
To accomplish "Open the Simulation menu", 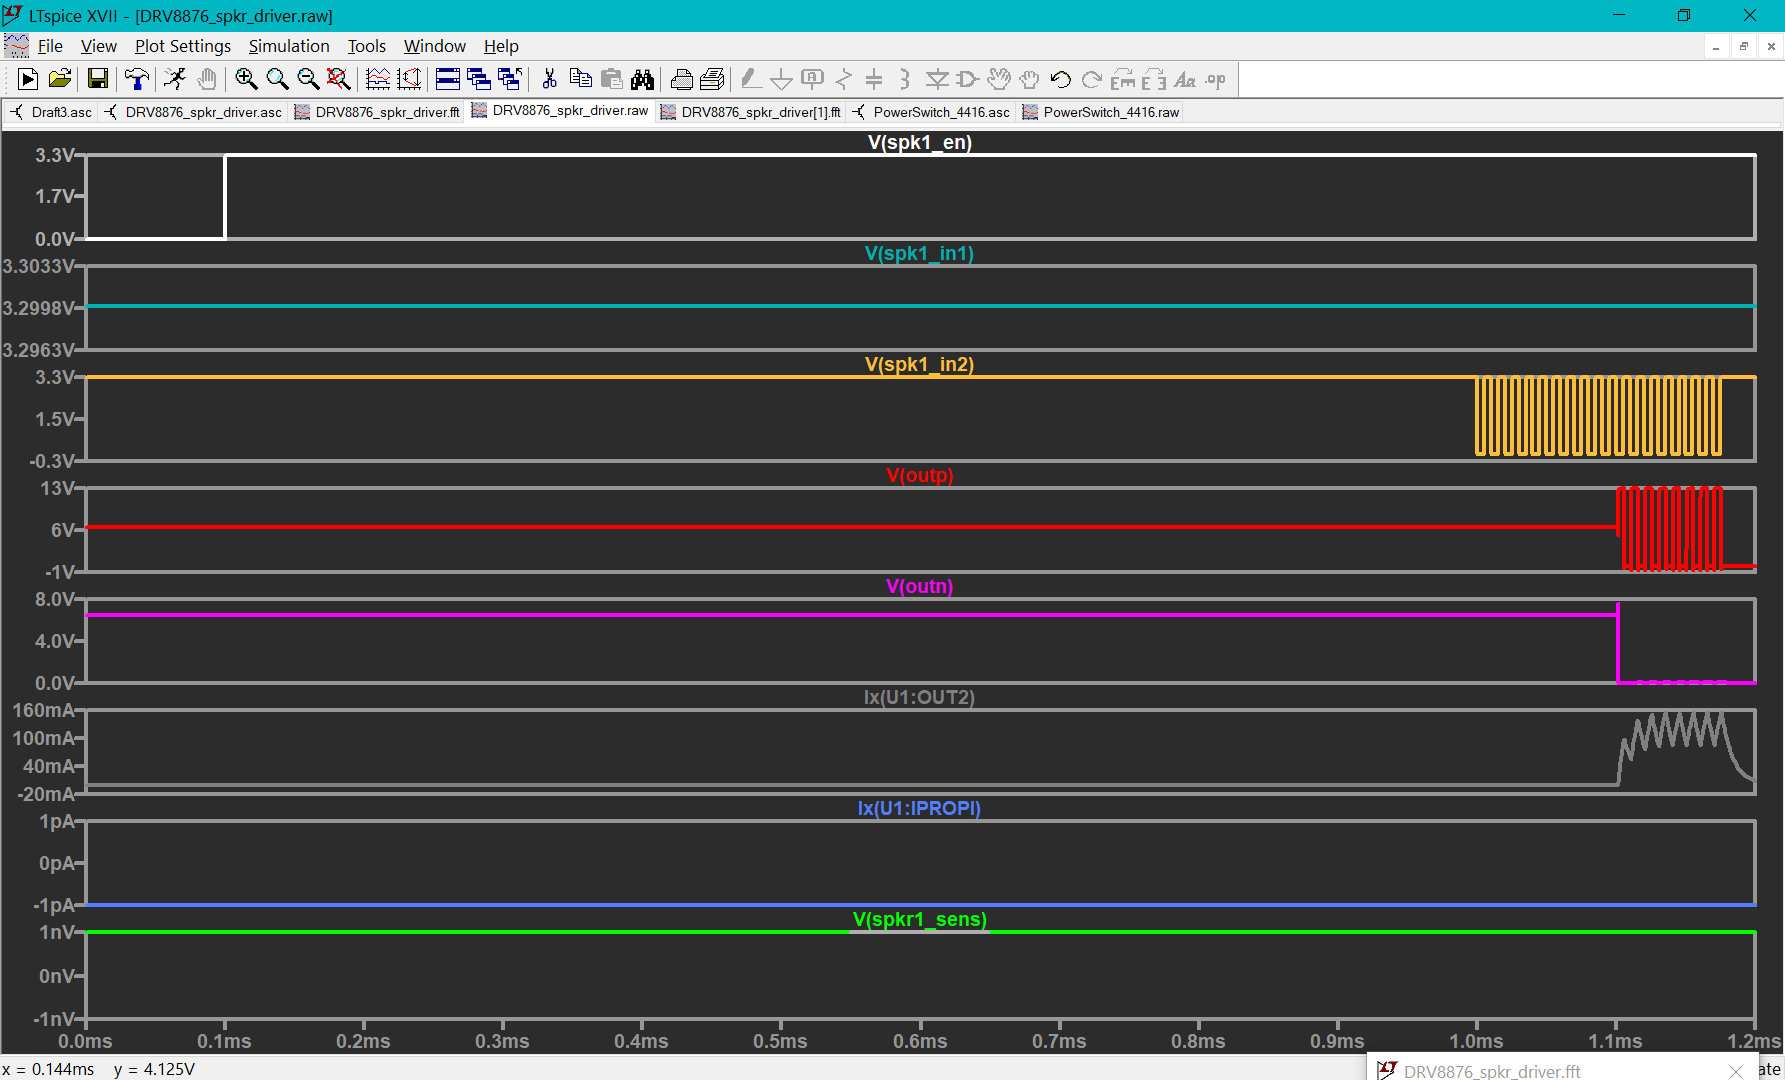I will [289, 46].
